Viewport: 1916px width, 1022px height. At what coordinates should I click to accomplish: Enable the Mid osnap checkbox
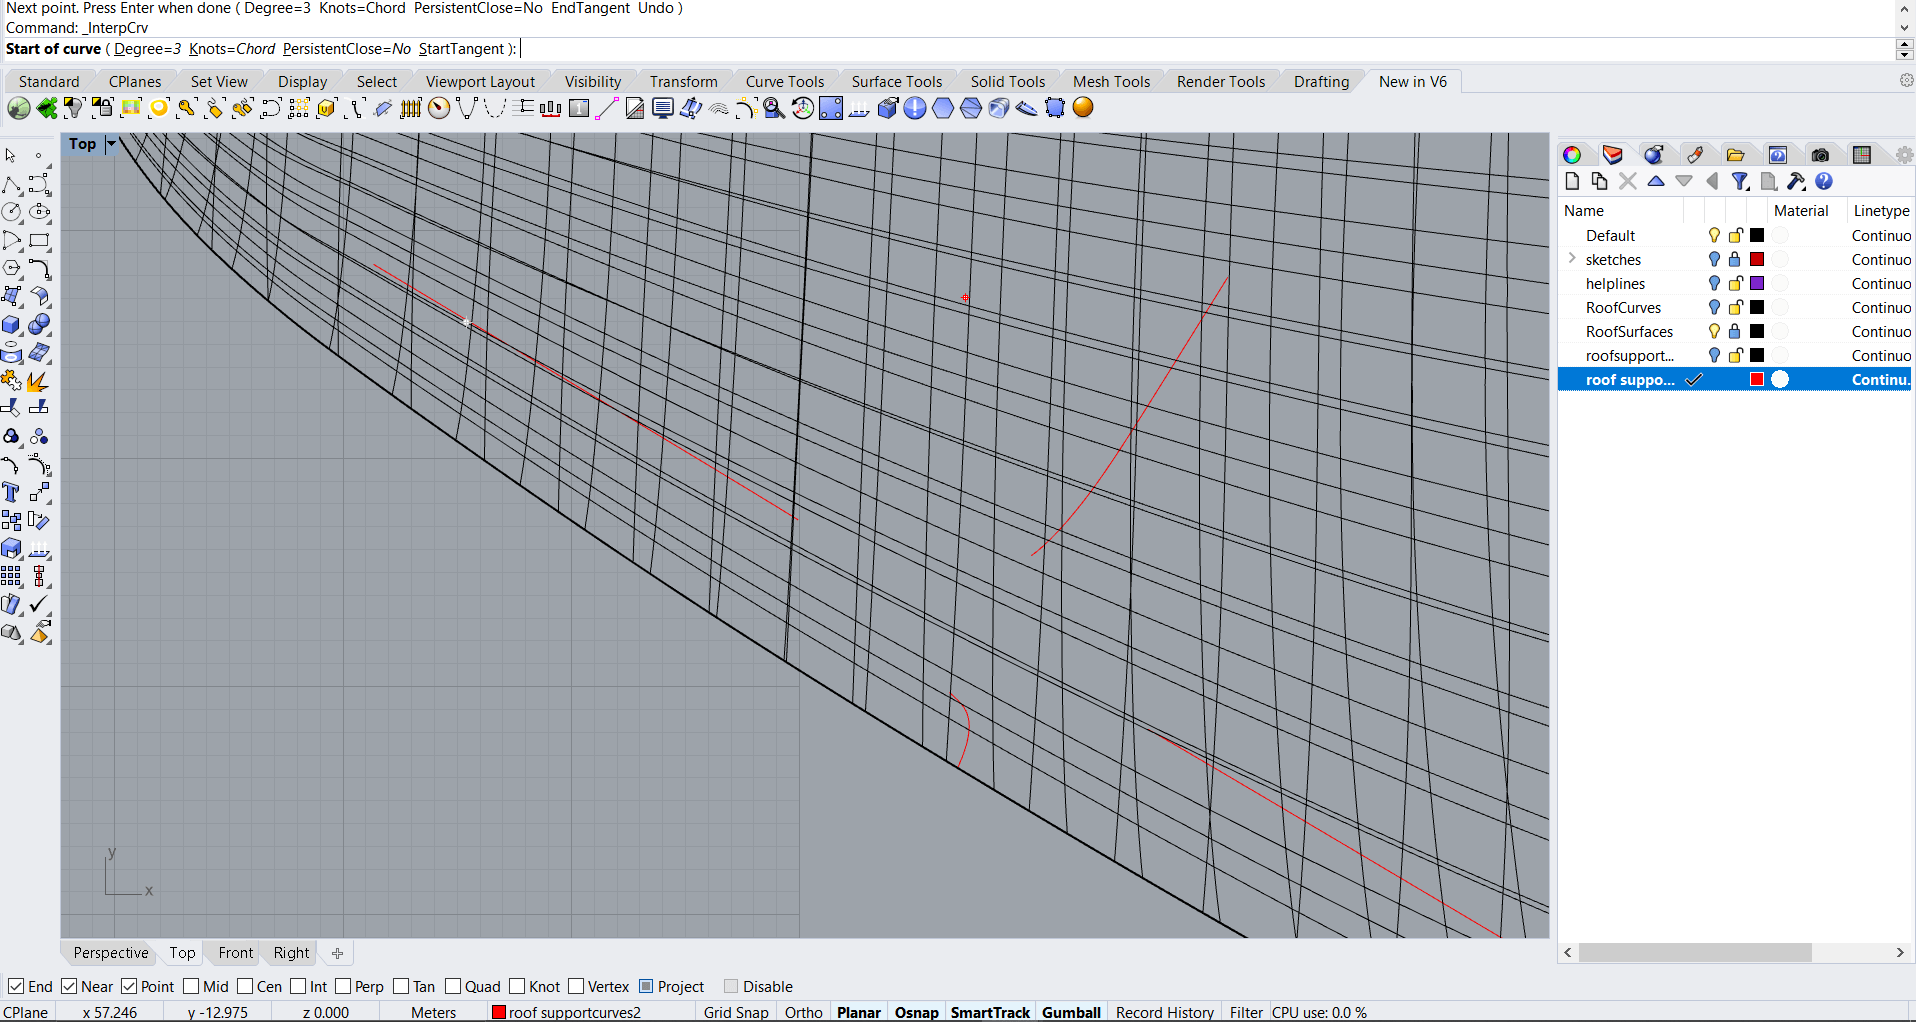click(191, 986)
